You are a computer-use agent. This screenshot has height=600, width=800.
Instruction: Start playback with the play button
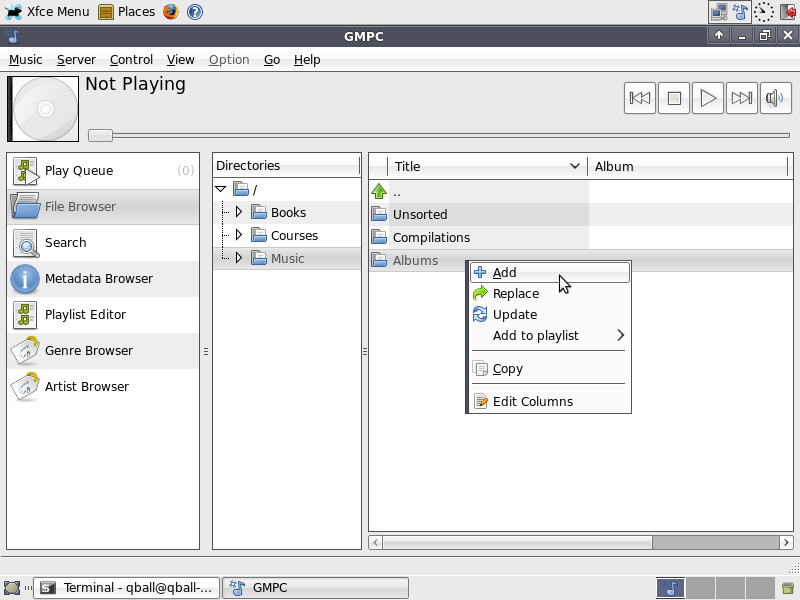(708, 98)
